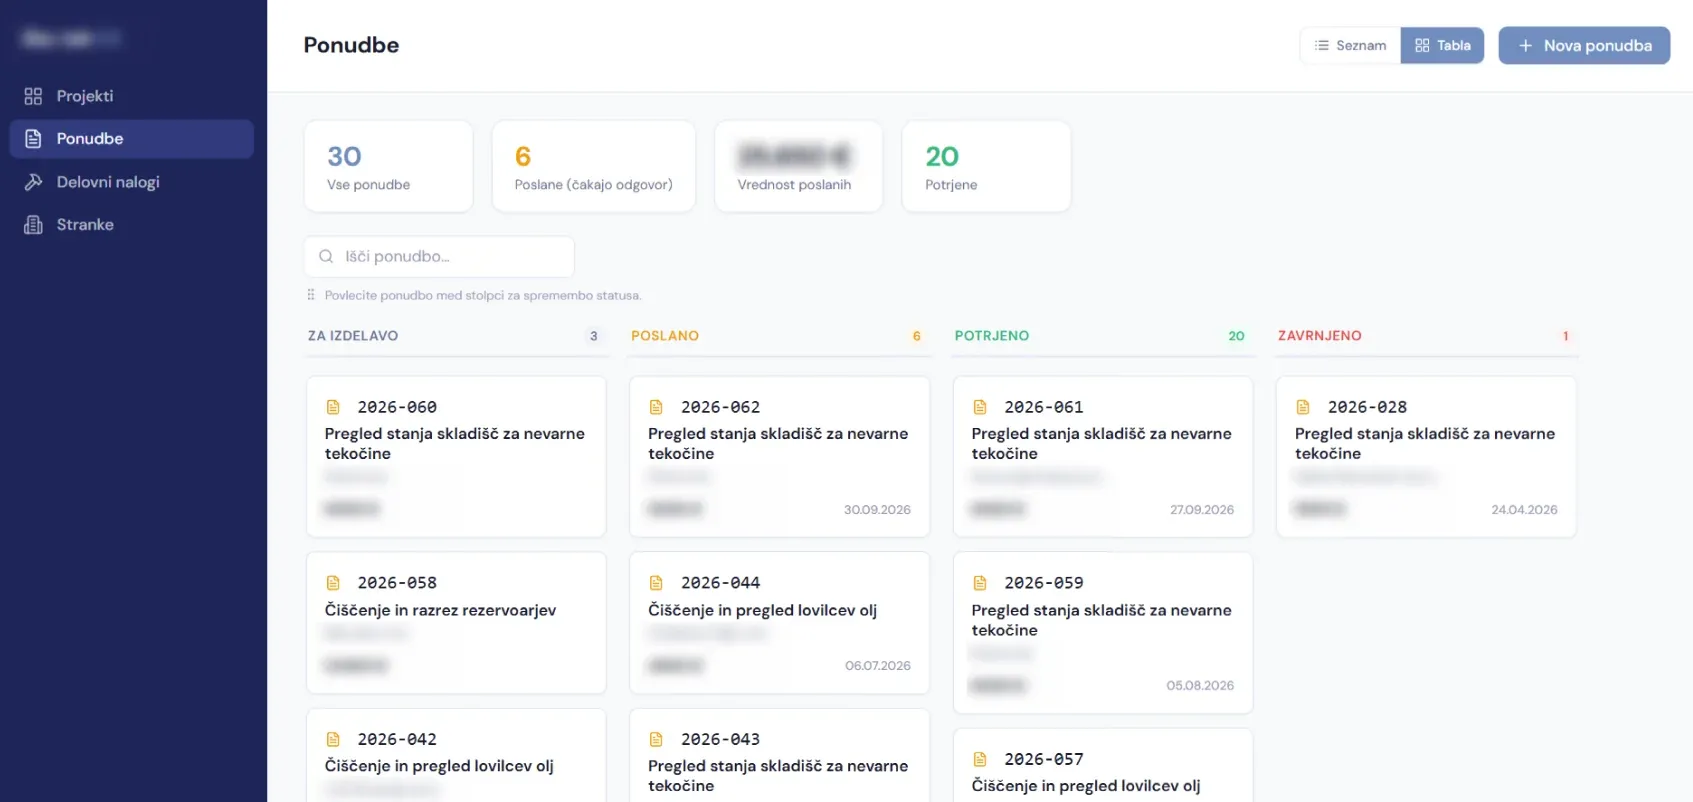
Task: Go to Ponudbe section
Action: coord(132,139)
